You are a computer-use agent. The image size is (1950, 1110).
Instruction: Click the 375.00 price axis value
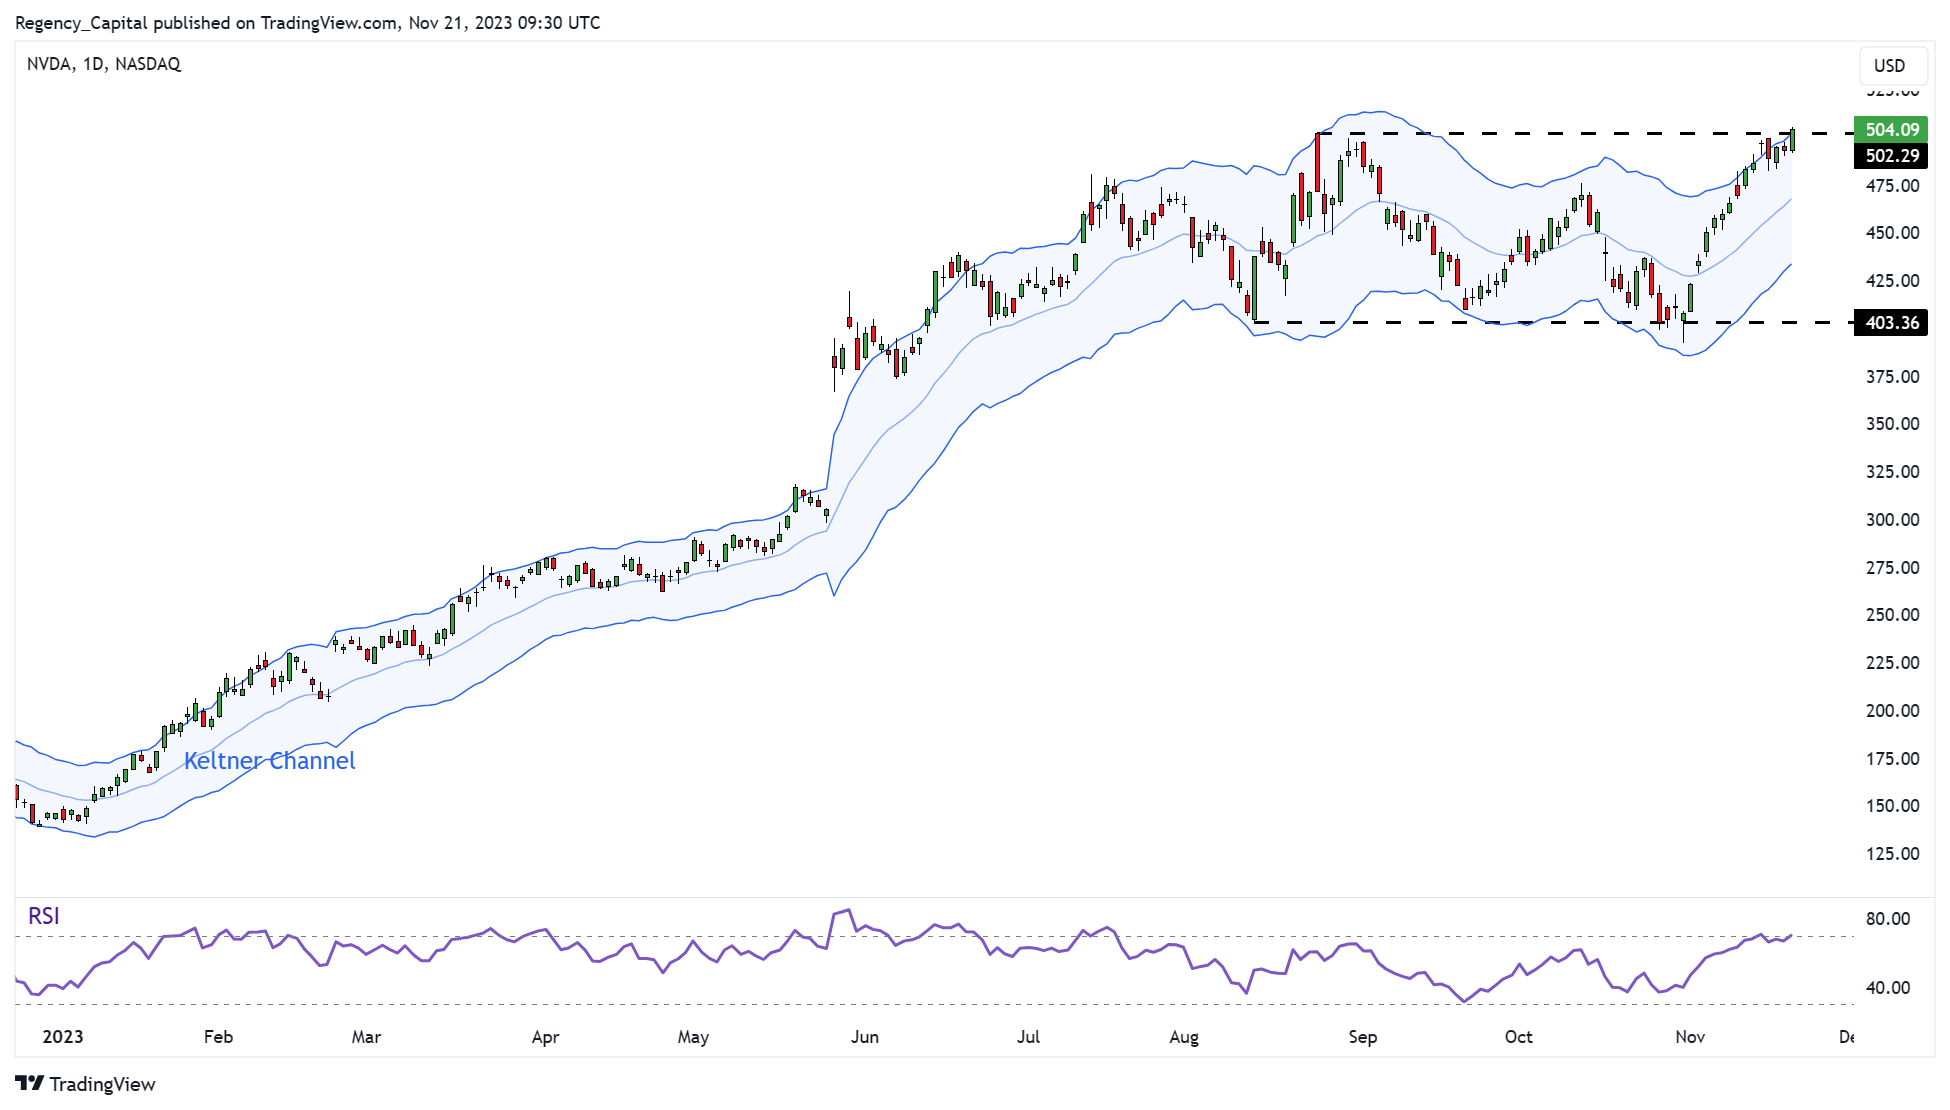pyautogui.click(x=1892, y=376)
